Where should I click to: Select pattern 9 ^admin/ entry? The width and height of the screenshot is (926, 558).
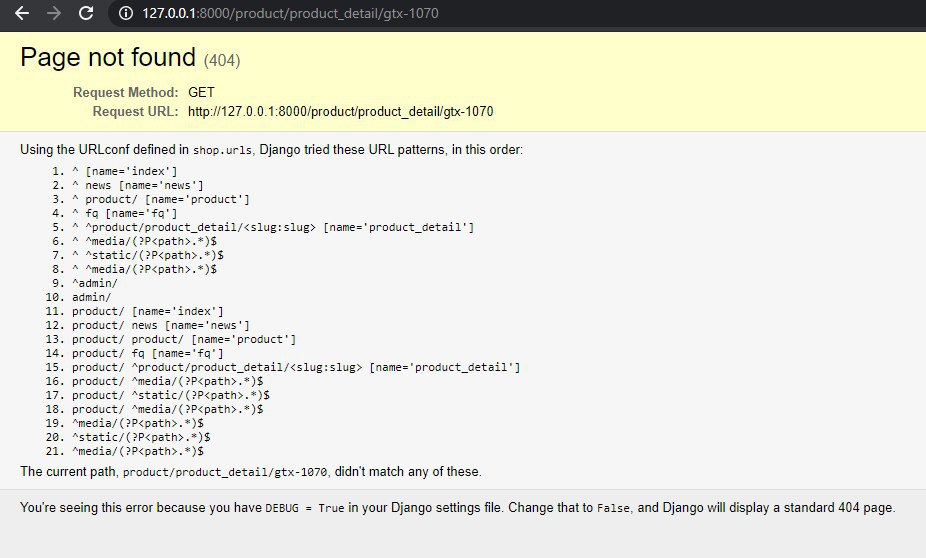94,283
